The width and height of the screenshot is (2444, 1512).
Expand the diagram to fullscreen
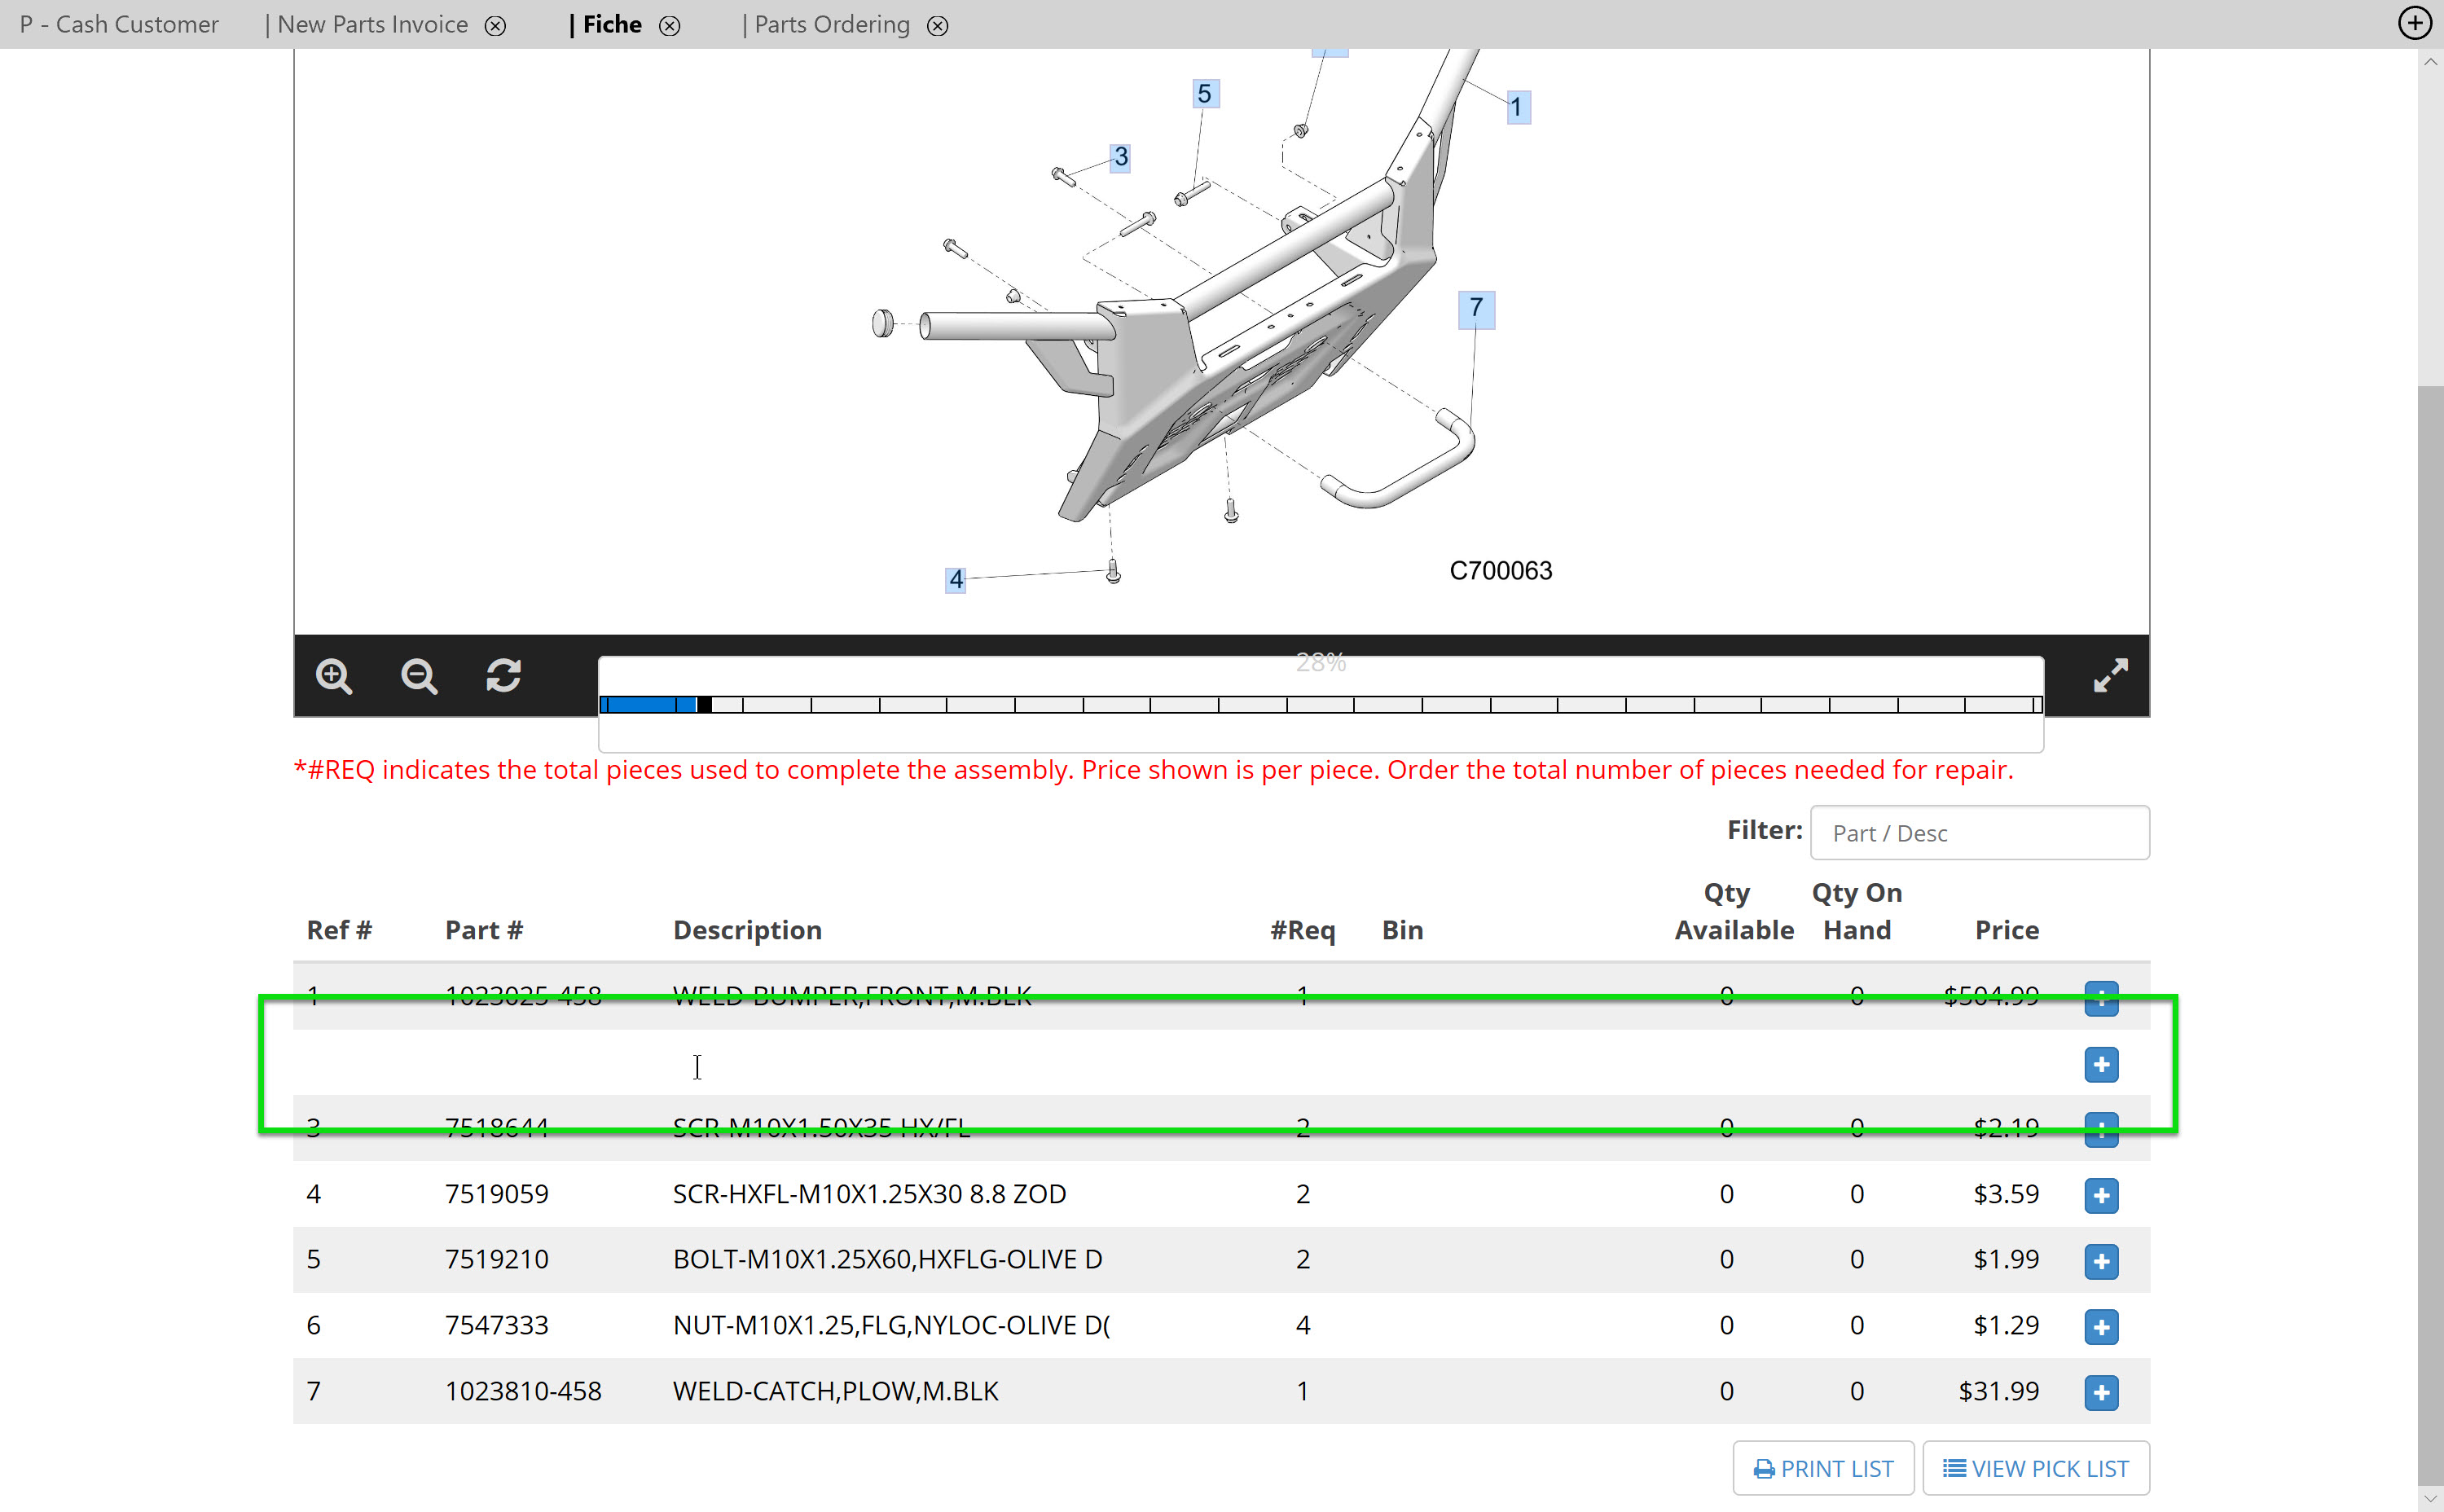tap(2110, 676)
